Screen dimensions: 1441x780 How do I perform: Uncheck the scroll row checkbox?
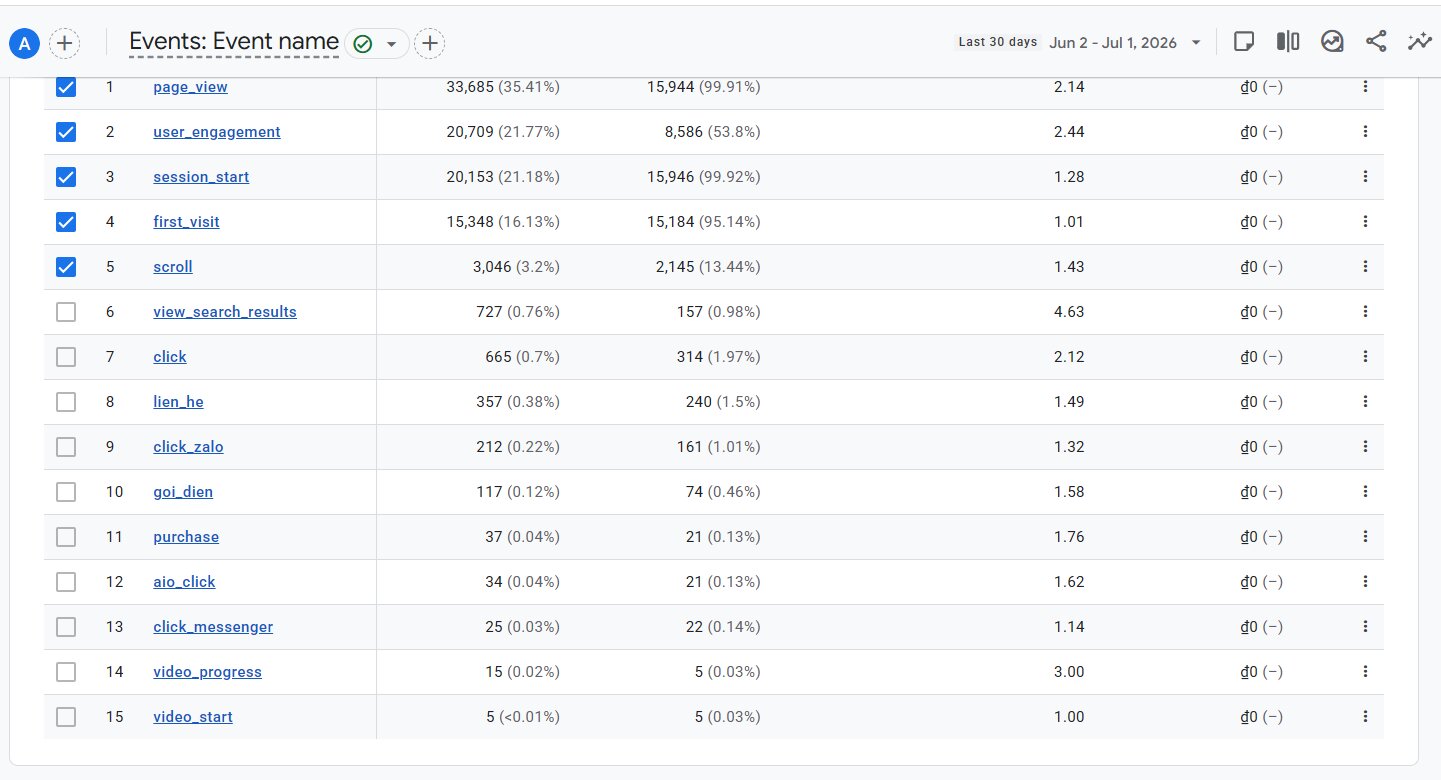point(66,267)
